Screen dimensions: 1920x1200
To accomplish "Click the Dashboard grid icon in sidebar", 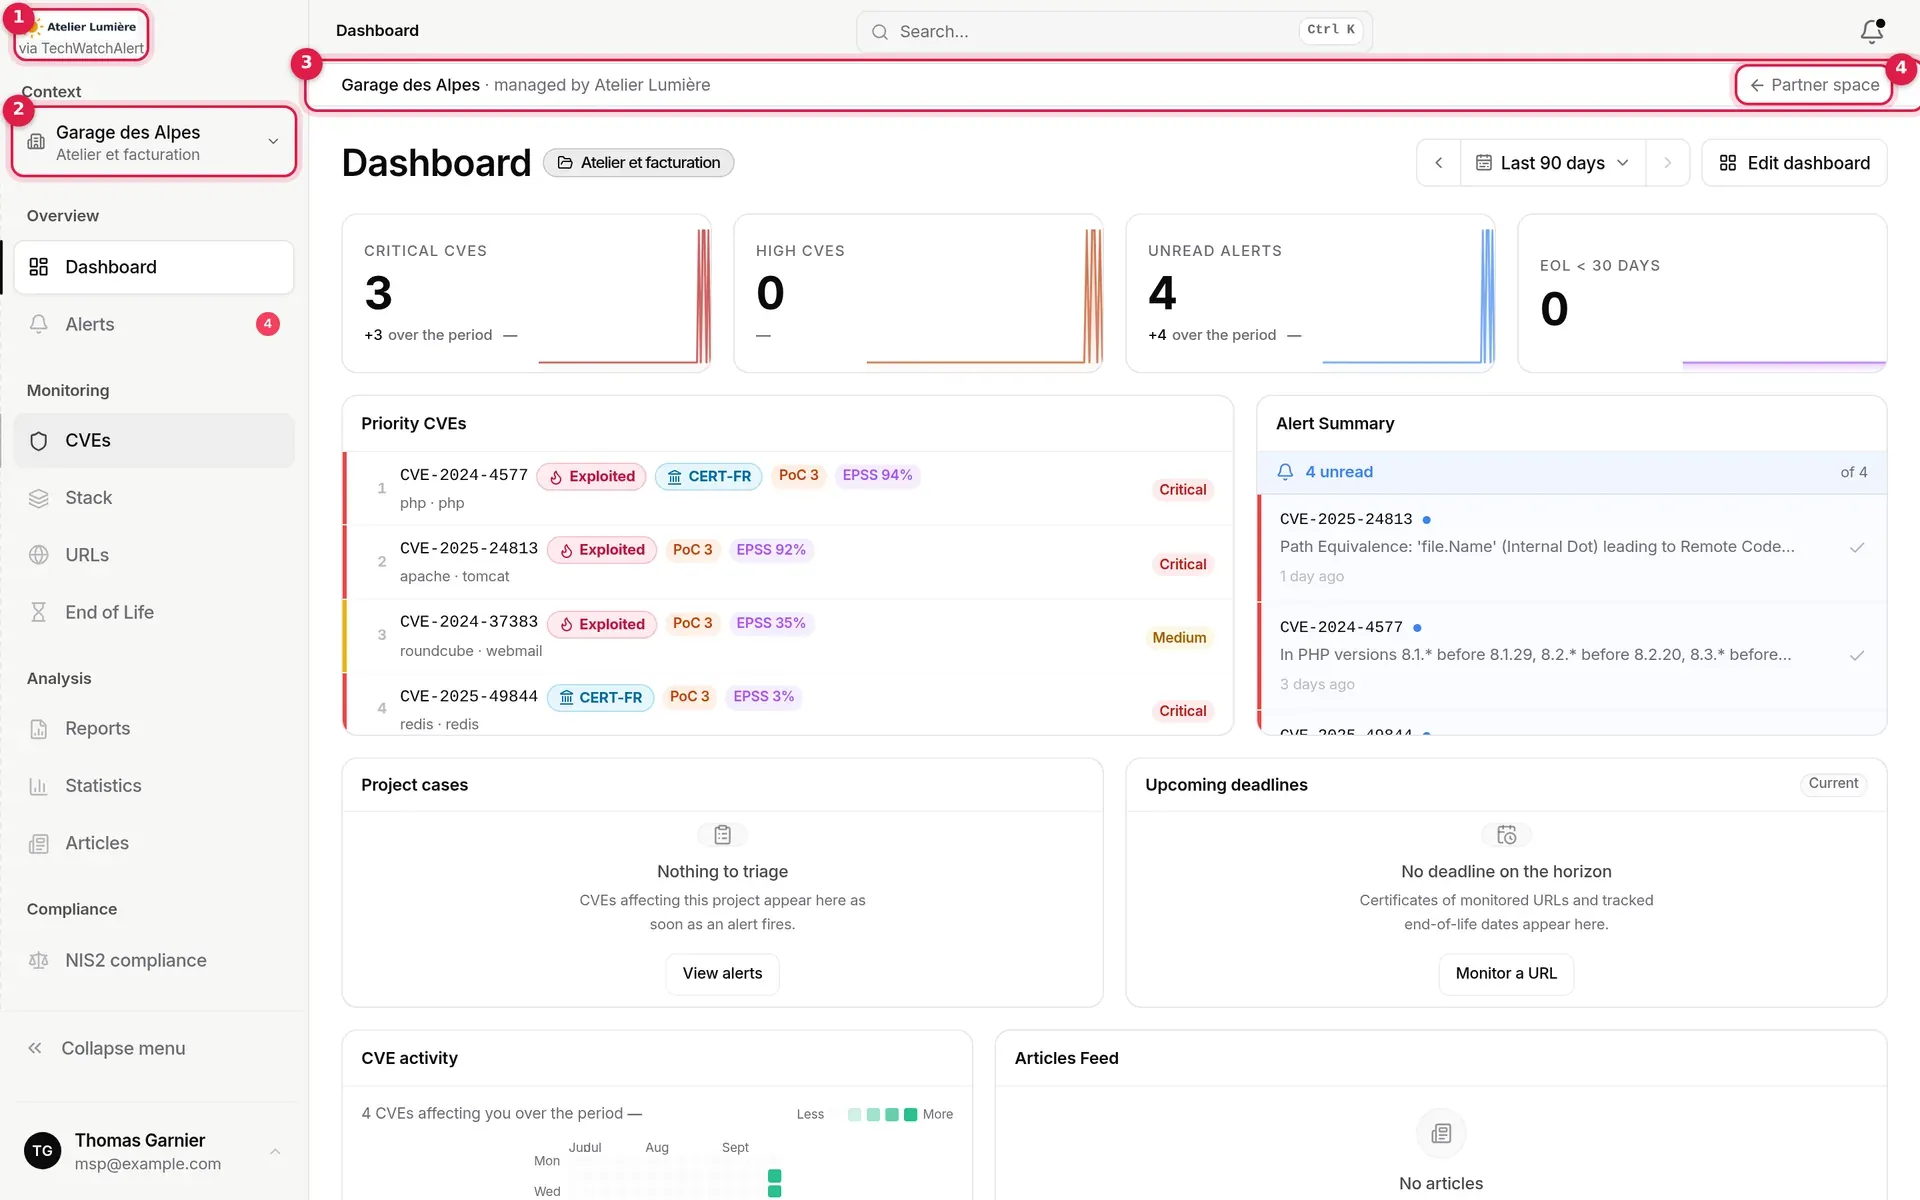I will click(39, 267).
